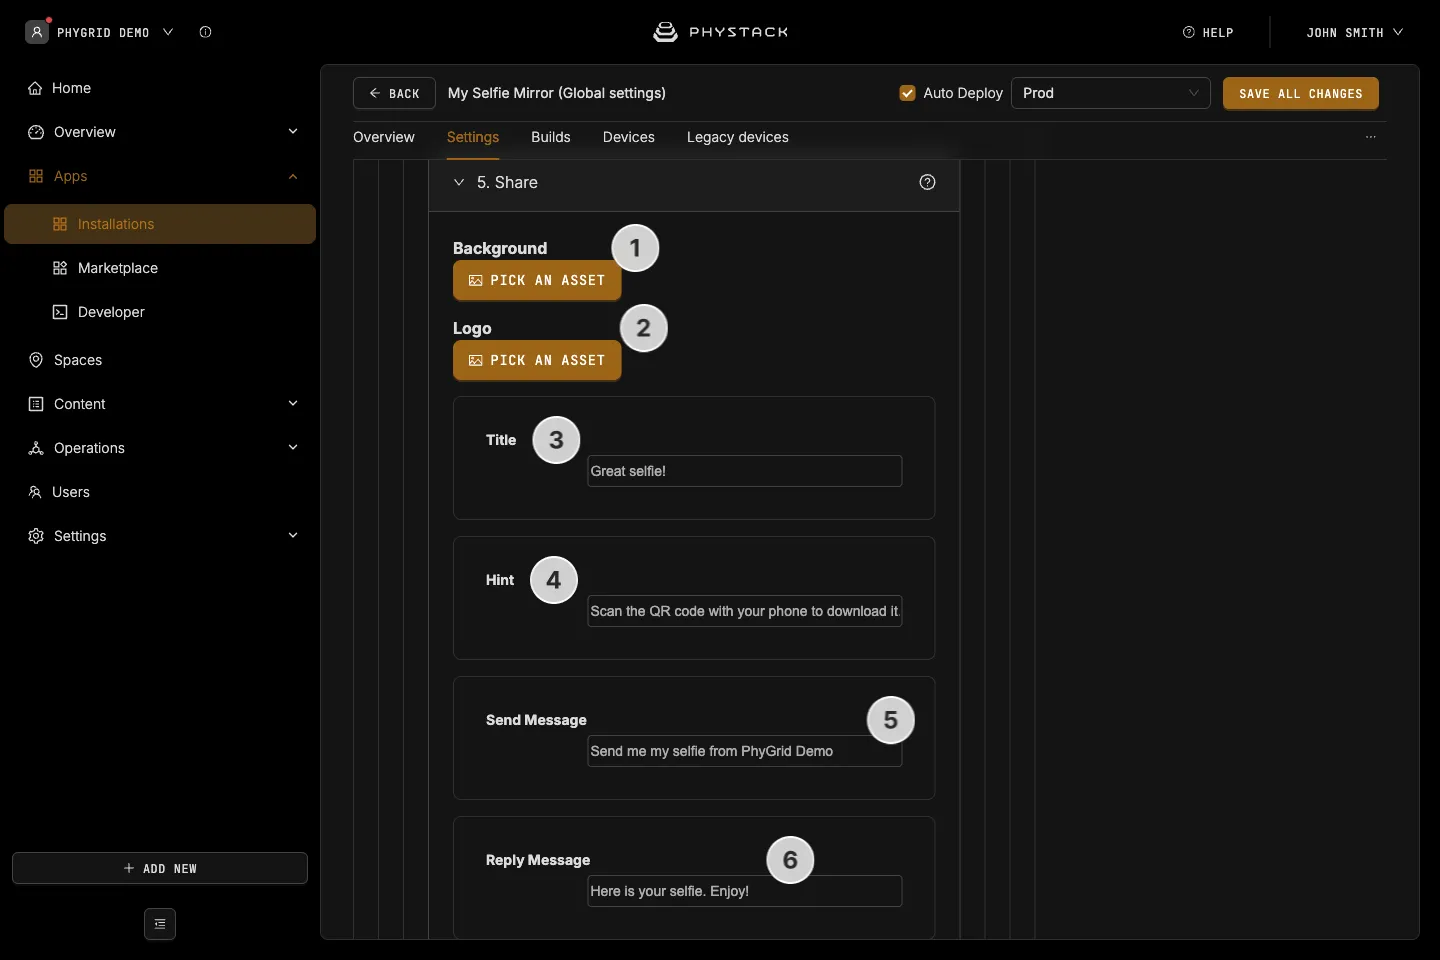This screenshot has width=1440, height=960.
Task: Collapse sidebar with the bottom menu icon
Action: 160,924
